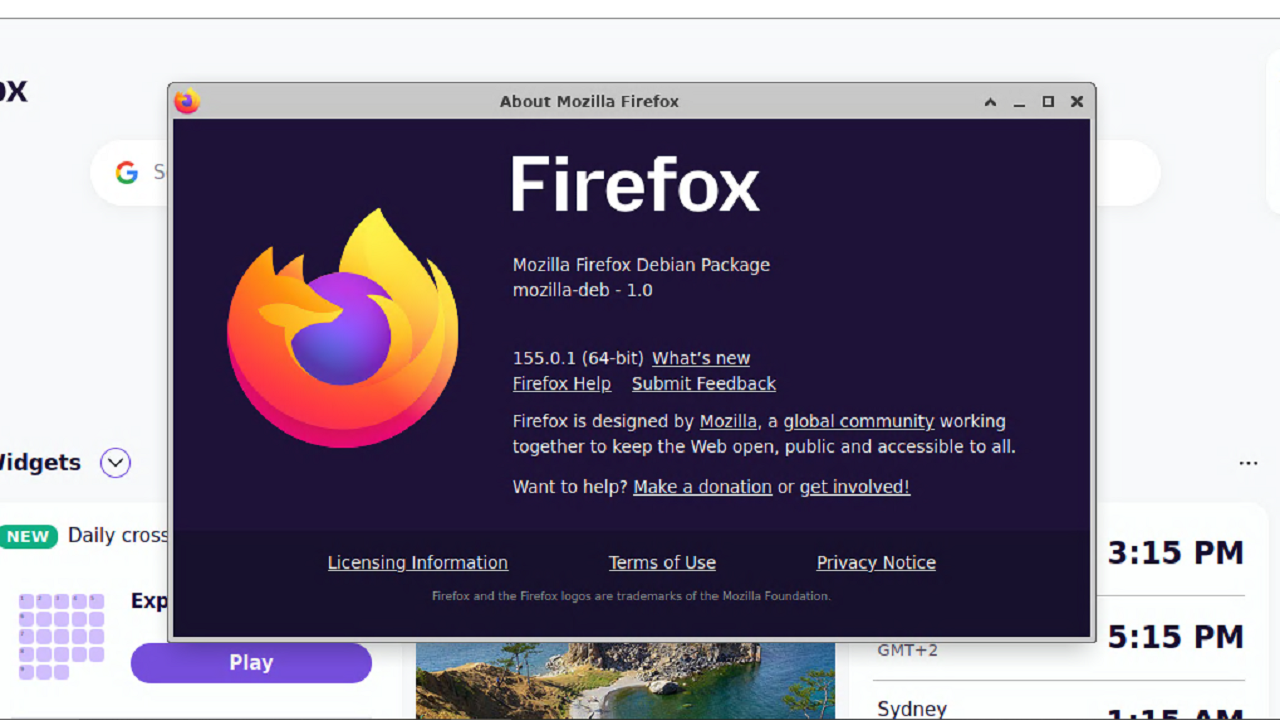Click the "Mozilla Firefox Debian Package" text
This screenshot has height=720, width=1280.
pos(641,265)
